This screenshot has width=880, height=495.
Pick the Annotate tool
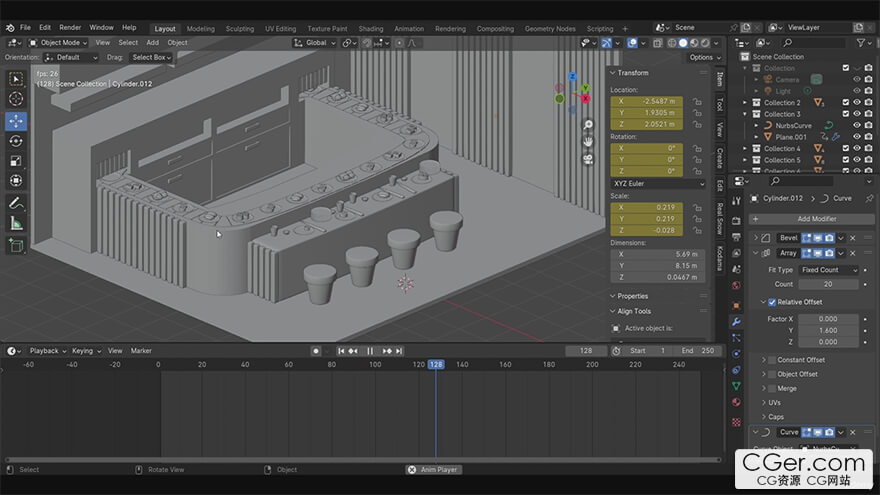coord(16,203)
